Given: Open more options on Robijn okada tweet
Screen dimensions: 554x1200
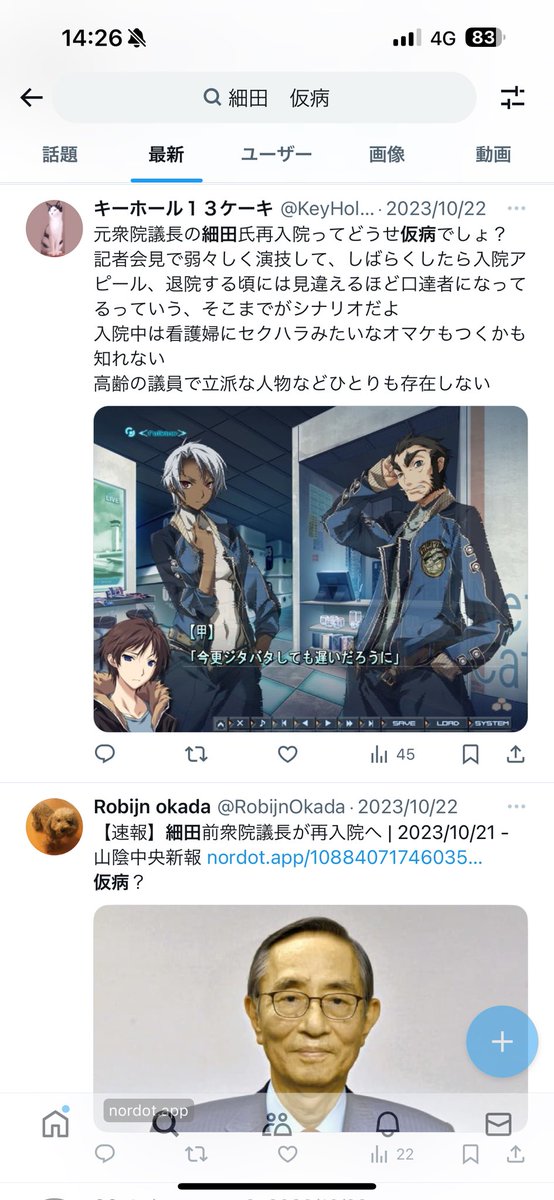Looking at the screenshot, I should point(516,806).
